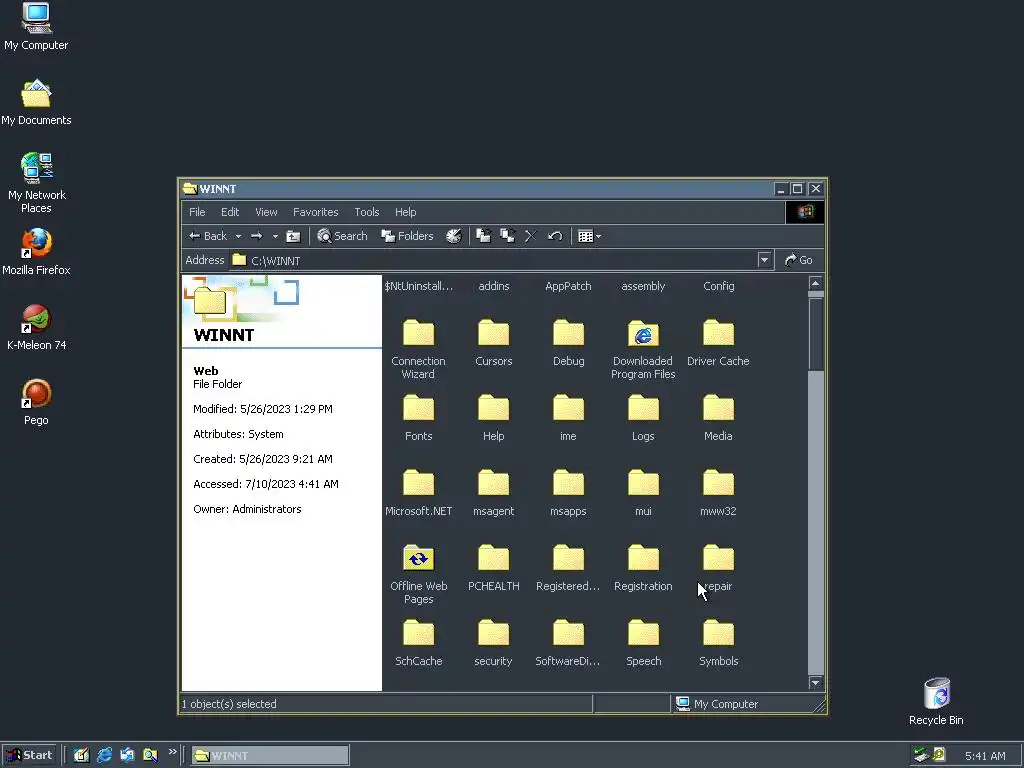Viewport: 1024px width, 768px height.
Task: Click the Copy To toolbar icon
Action: (x=507, y=236)
